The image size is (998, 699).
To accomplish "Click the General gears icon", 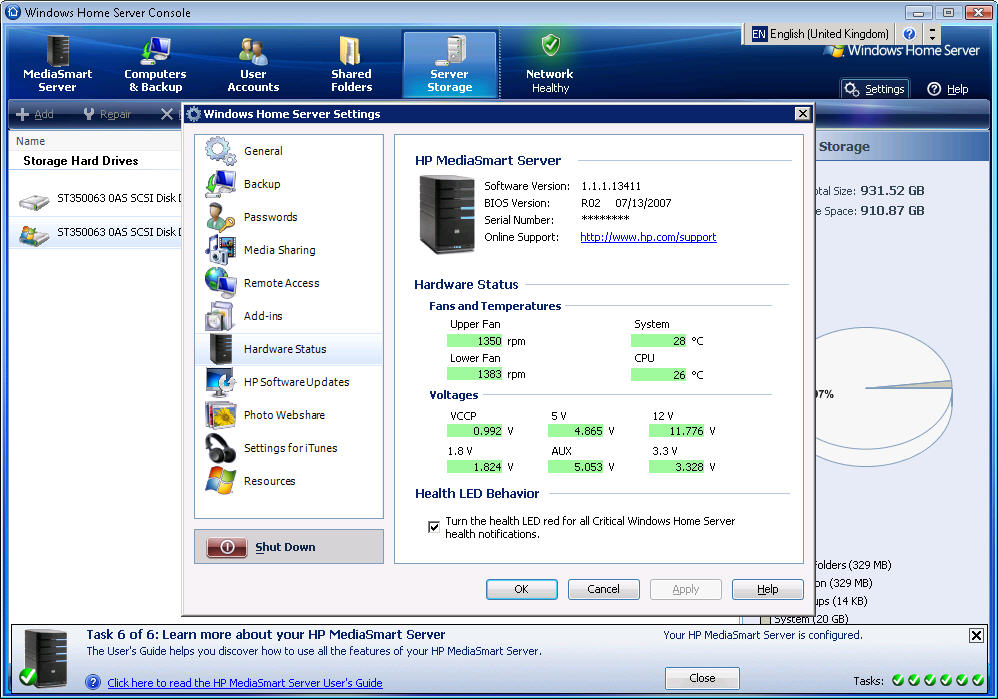I will [x=220, y=151].
